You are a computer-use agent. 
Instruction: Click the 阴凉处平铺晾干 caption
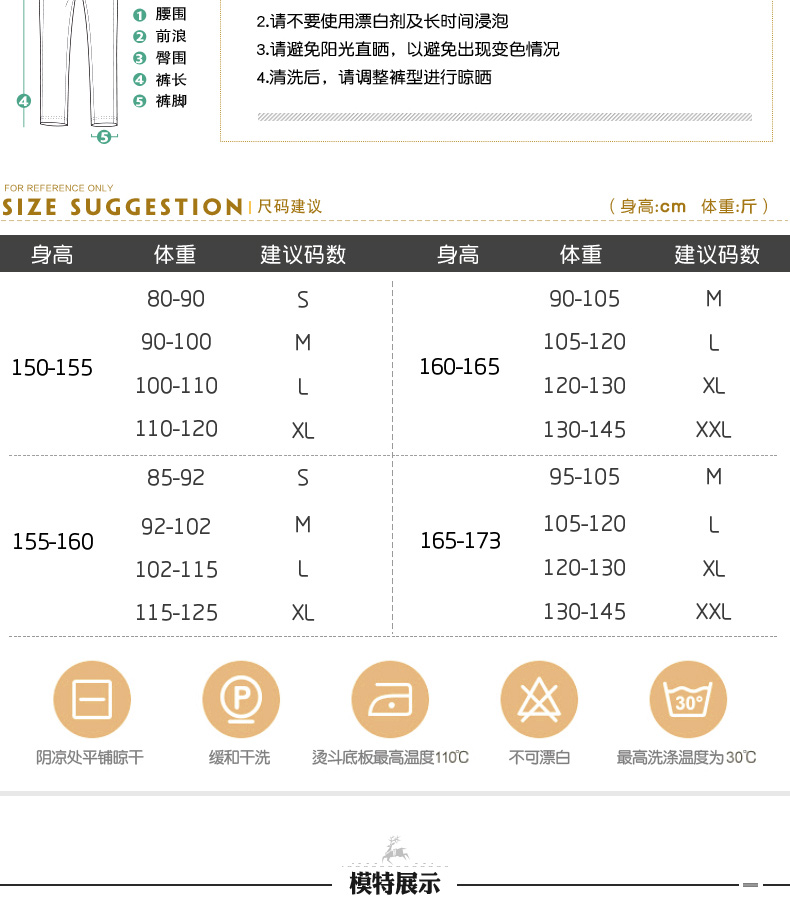pos(90,758)
